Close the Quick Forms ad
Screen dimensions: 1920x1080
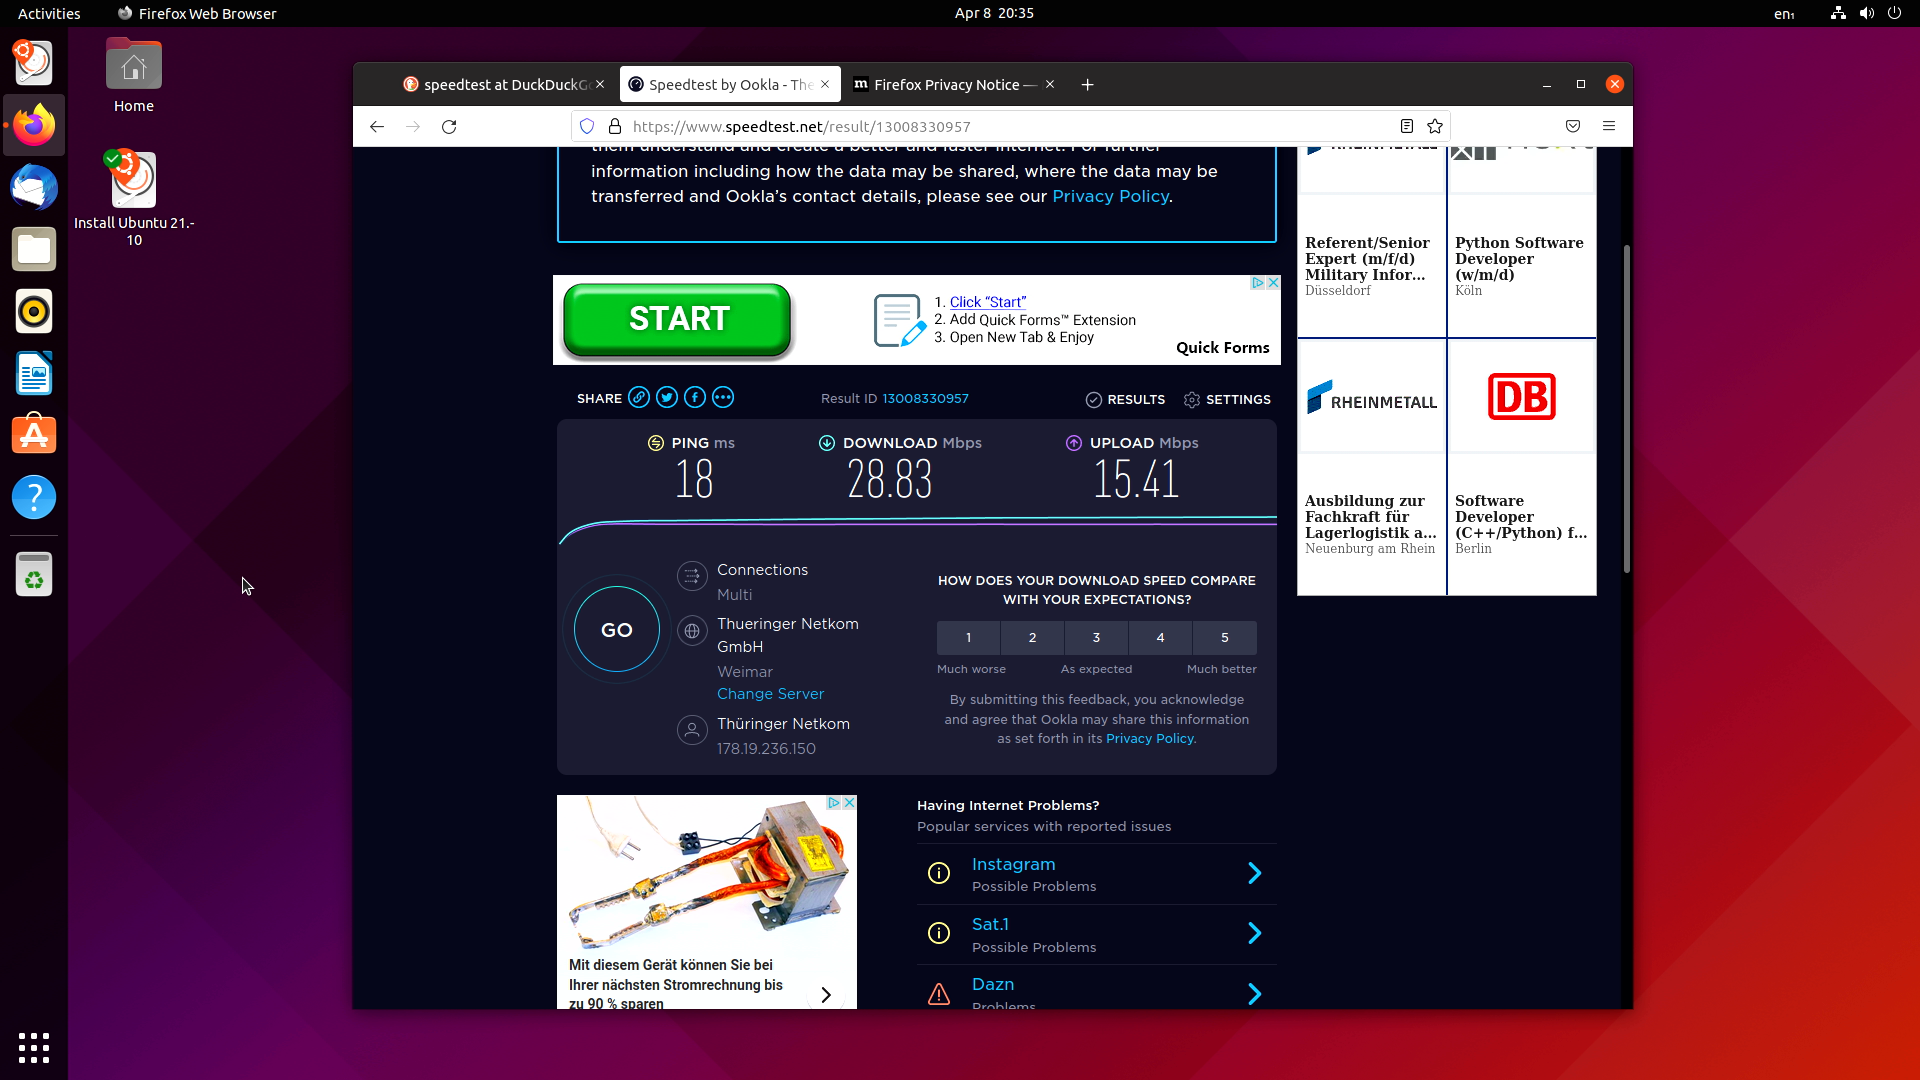(x=1273, y=283)
